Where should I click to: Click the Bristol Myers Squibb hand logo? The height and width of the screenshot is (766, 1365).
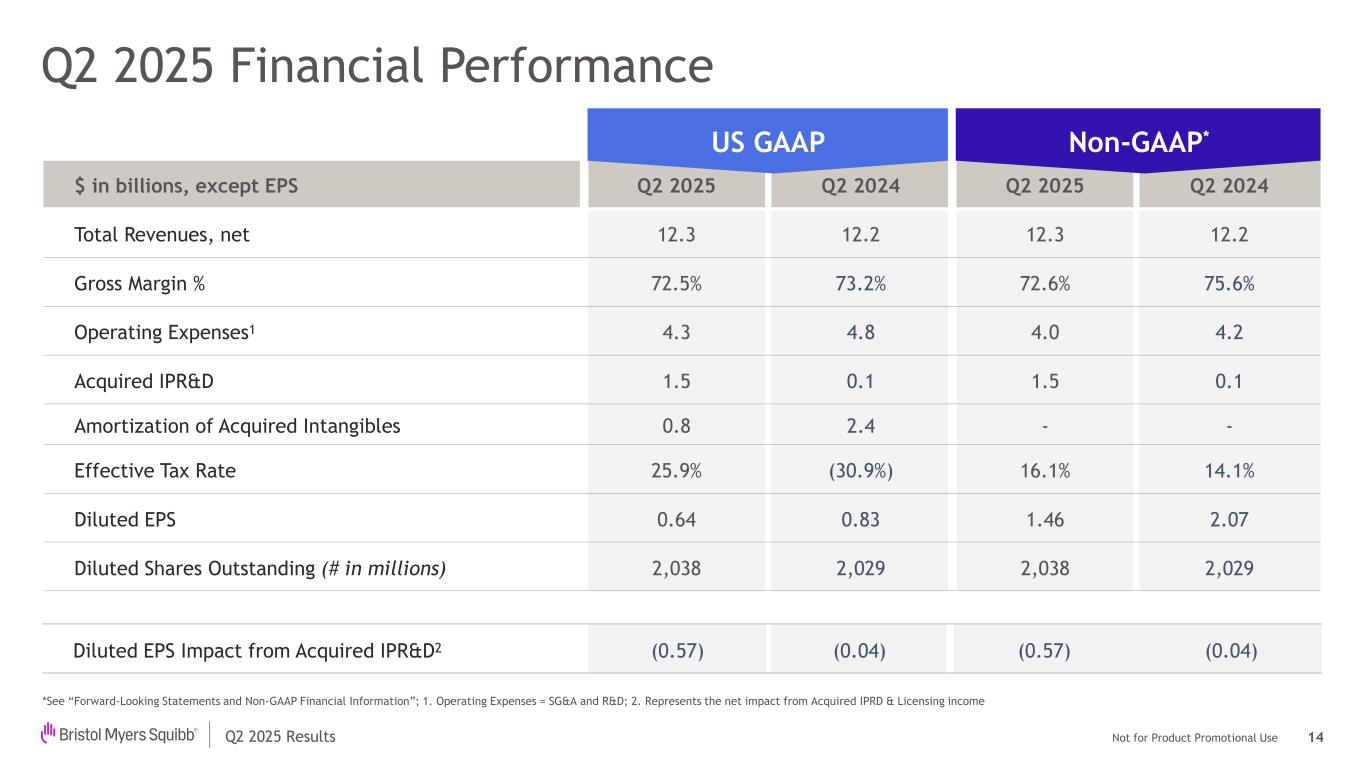point(48,735)
